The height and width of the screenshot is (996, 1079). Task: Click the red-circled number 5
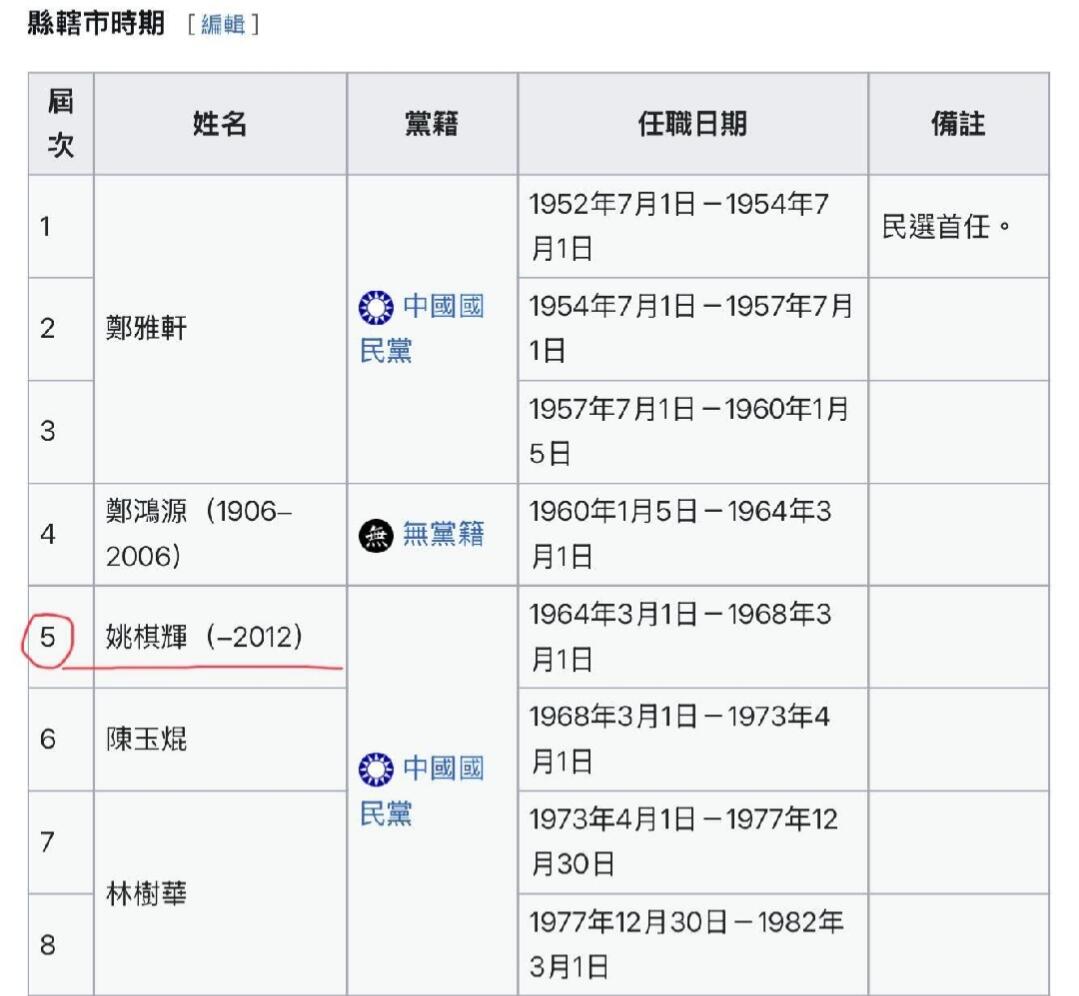[x=47, y=637]
